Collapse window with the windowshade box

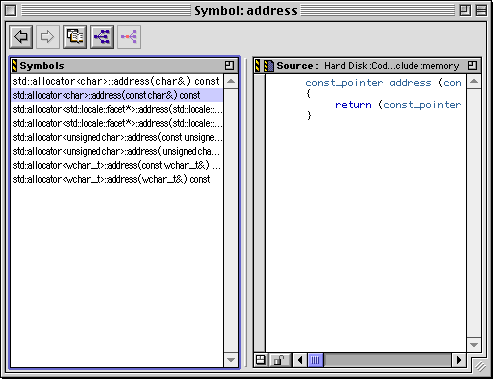481,11
